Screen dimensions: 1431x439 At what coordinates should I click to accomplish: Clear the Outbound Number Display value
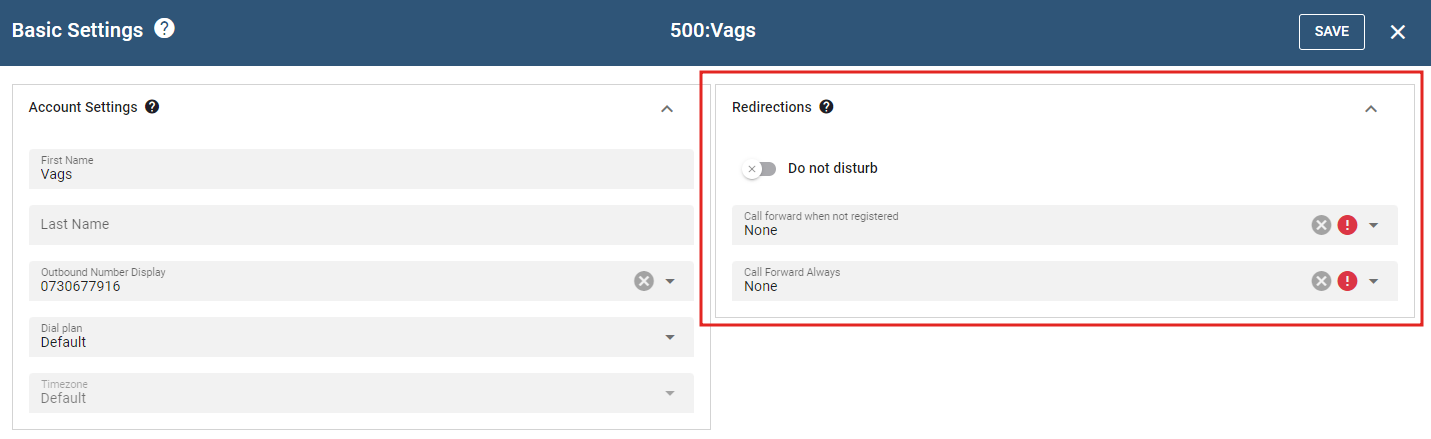click(644, 281)
